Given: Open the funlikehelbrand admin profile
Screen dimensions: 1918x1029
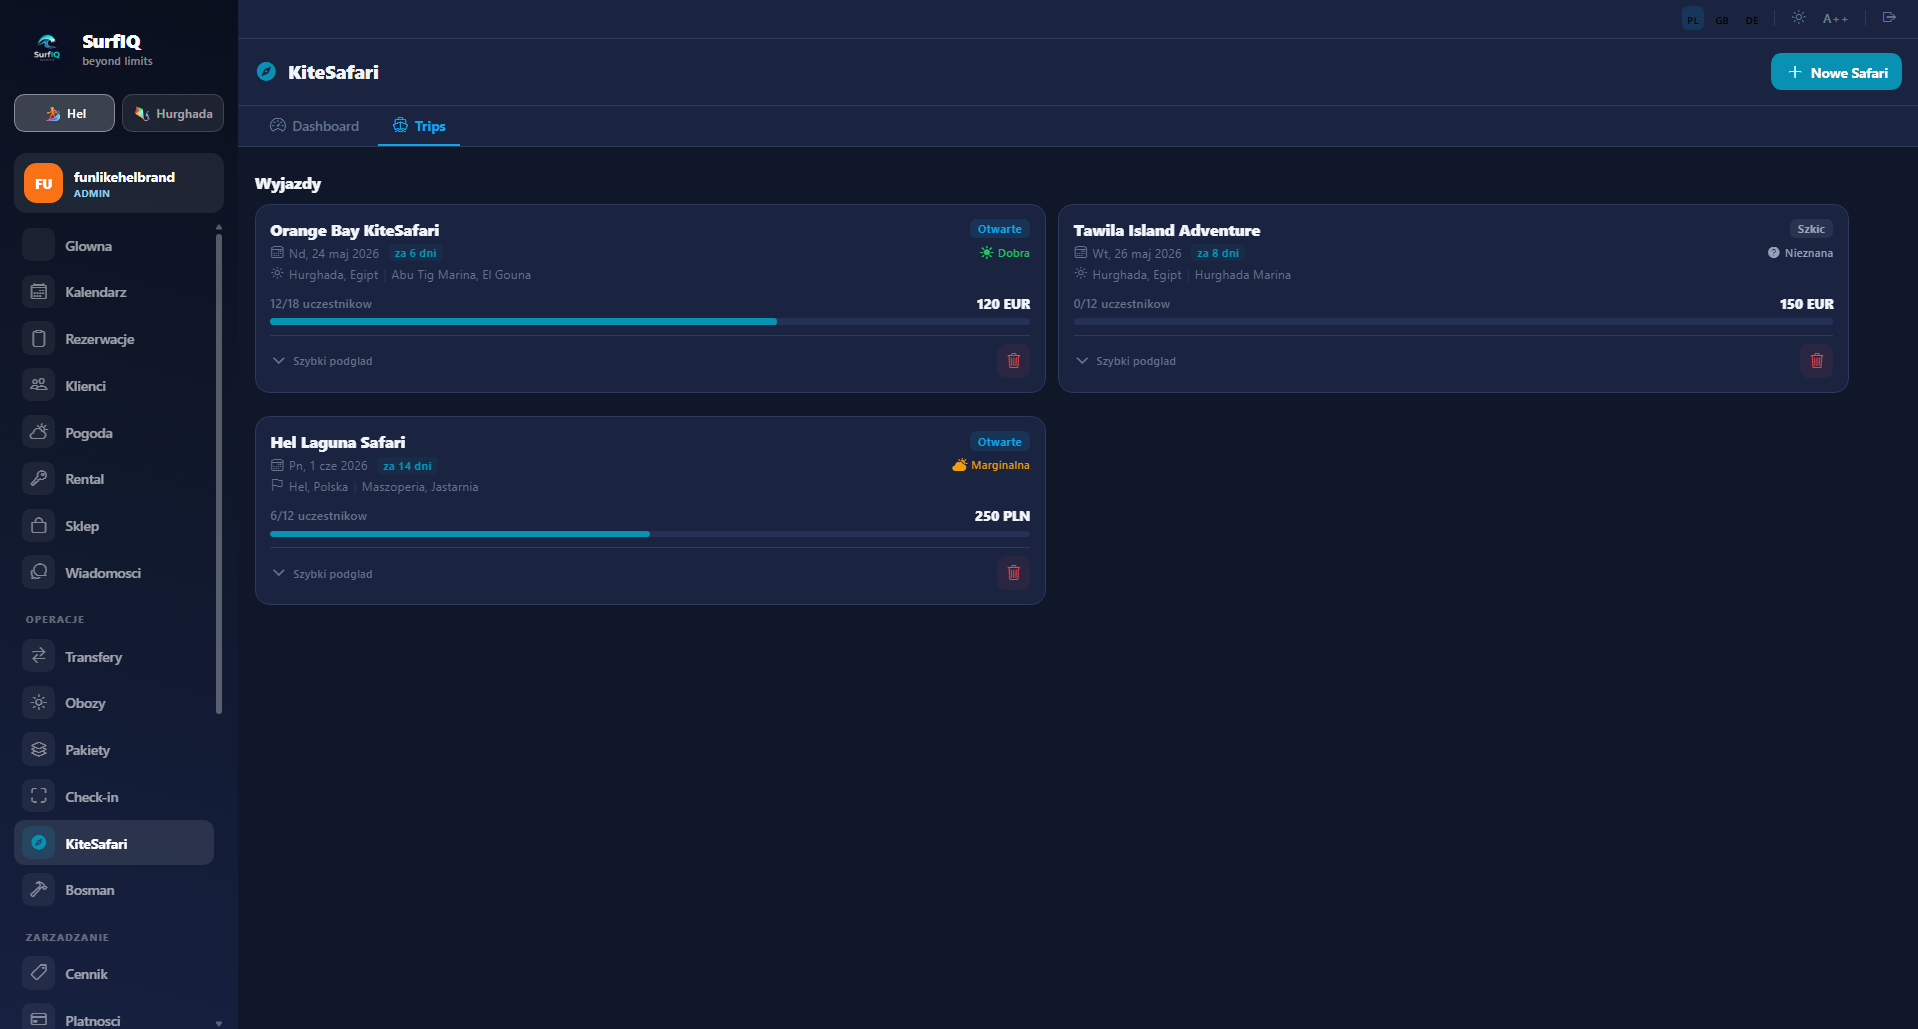Looking at the screenshot, I should click(119, 183).
